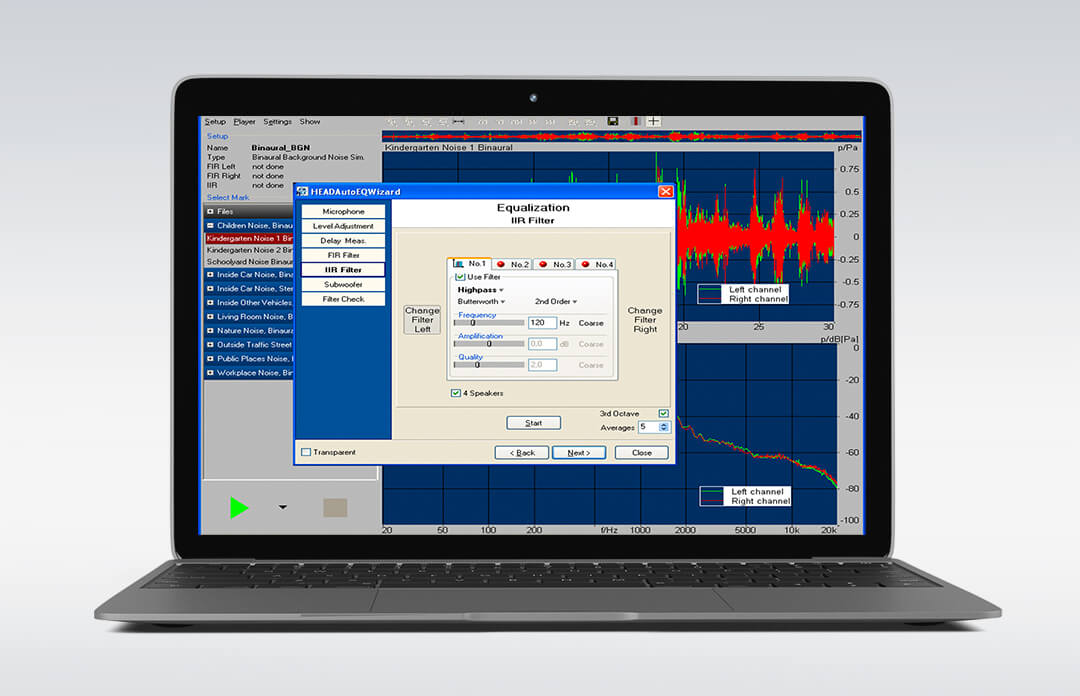1080x696 pixels.
Task: Open the Settings menu in the menu bar
Action: click(x=276, y=120)
